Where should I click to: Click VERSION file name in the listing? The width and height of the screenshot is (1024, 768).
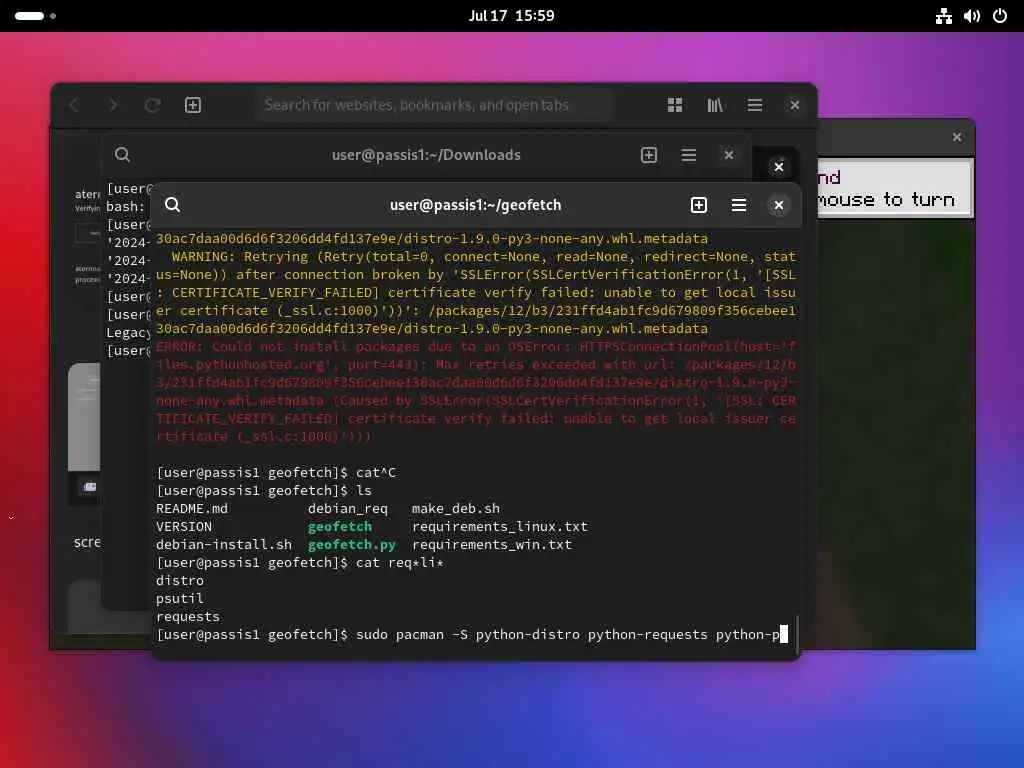coord(184,526)
